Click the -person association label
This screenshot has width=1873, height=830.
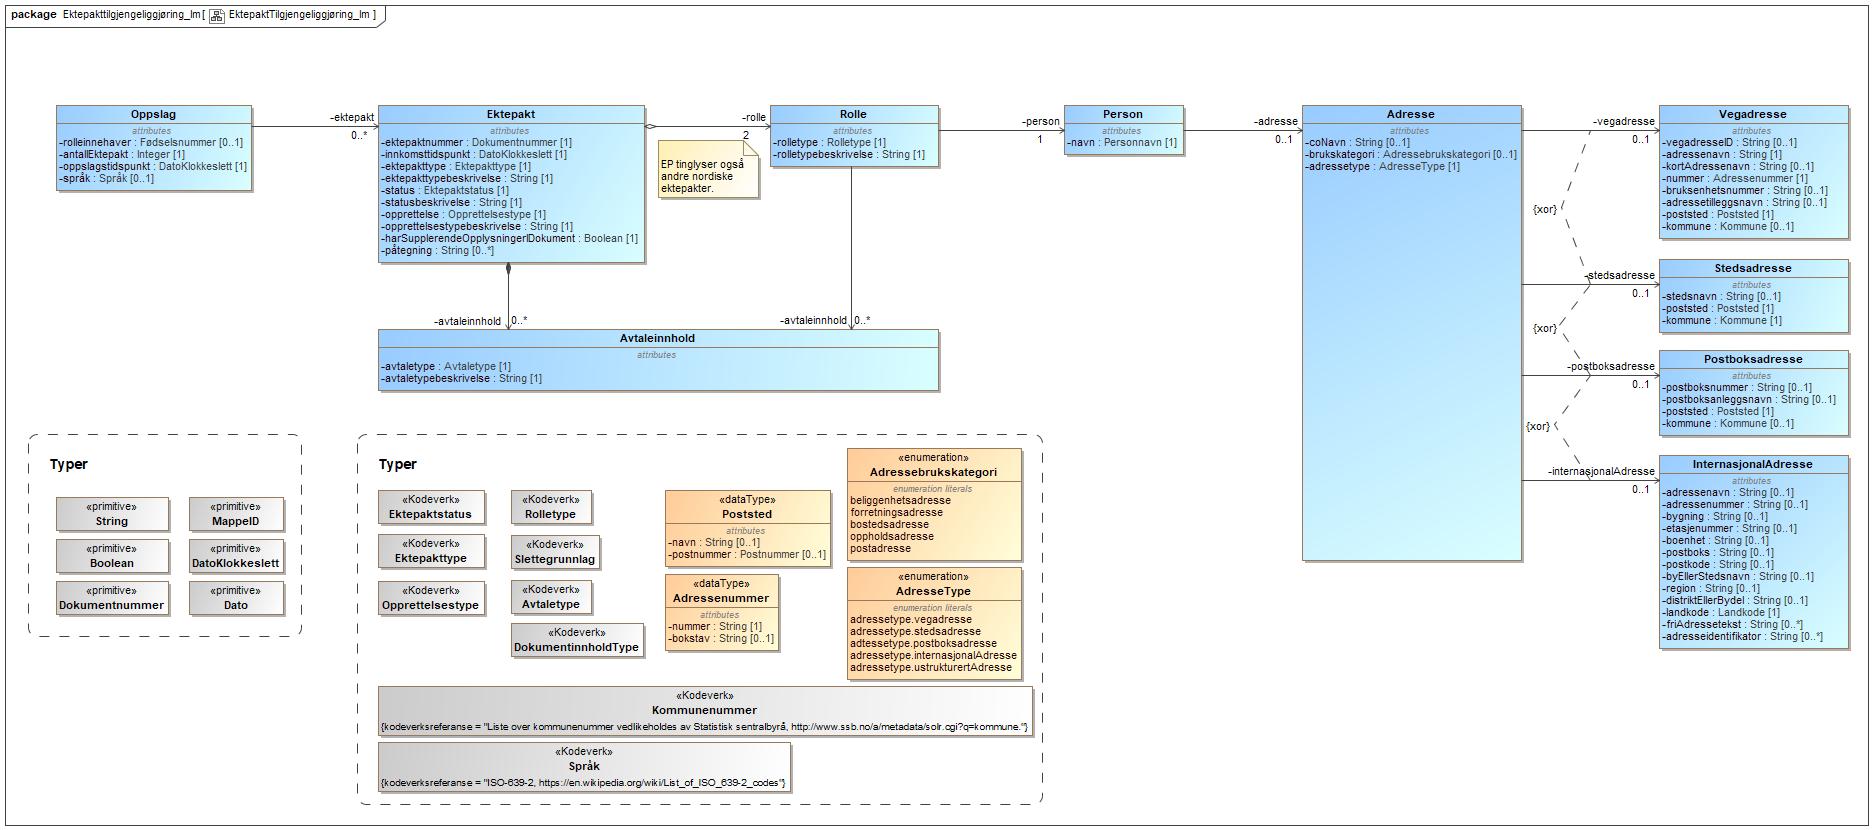pyautogui.click(x=1041, y=121)
